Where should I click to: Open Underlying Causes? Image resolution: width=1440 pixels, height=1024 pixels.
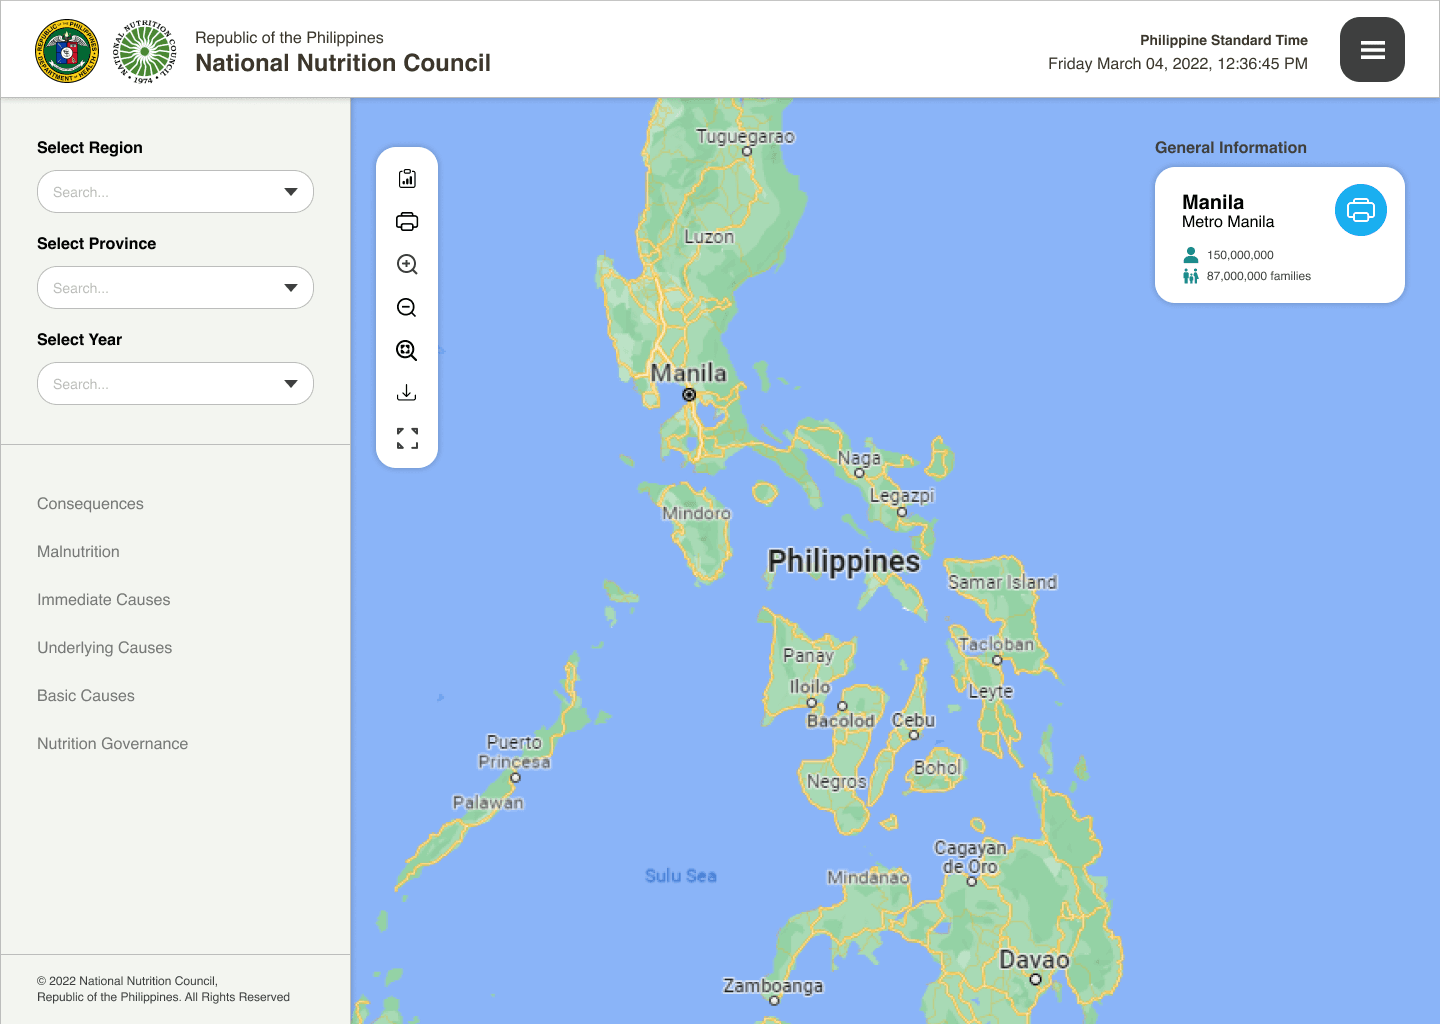[104, 648]
